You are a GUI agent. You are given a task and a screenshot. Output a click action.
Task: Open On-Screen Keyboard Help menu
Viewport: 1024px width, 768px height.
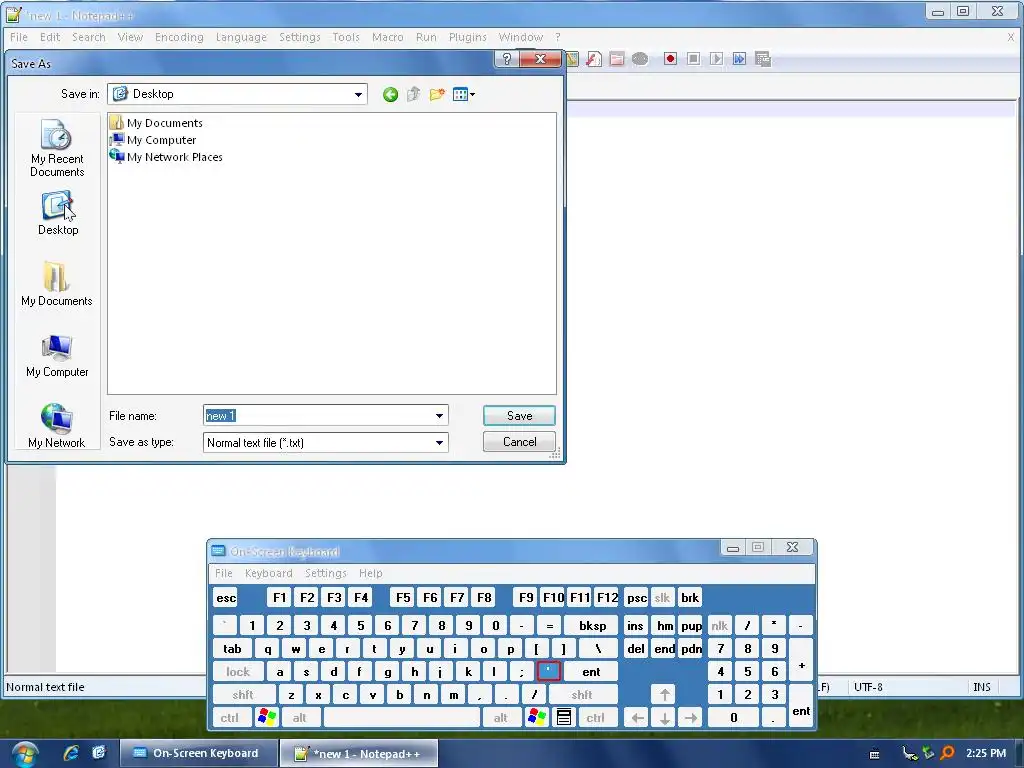click(370, 573)
